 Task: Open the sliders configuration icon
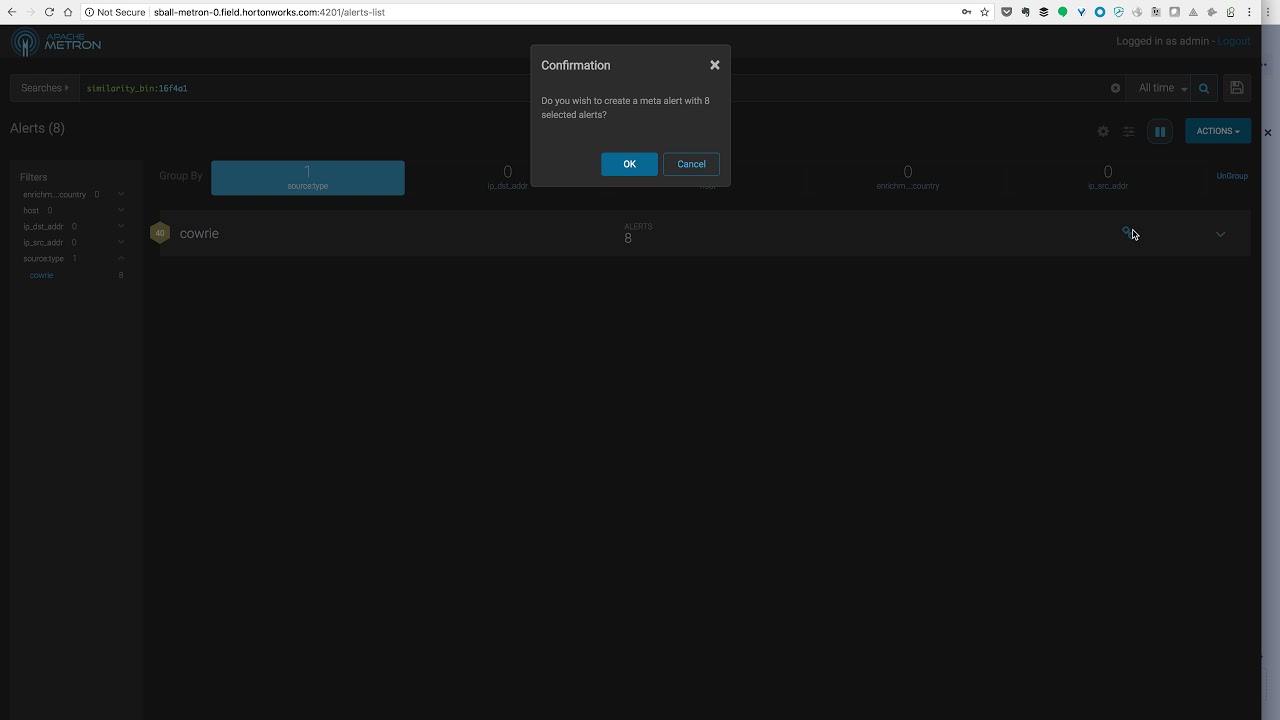point(1128,131)
